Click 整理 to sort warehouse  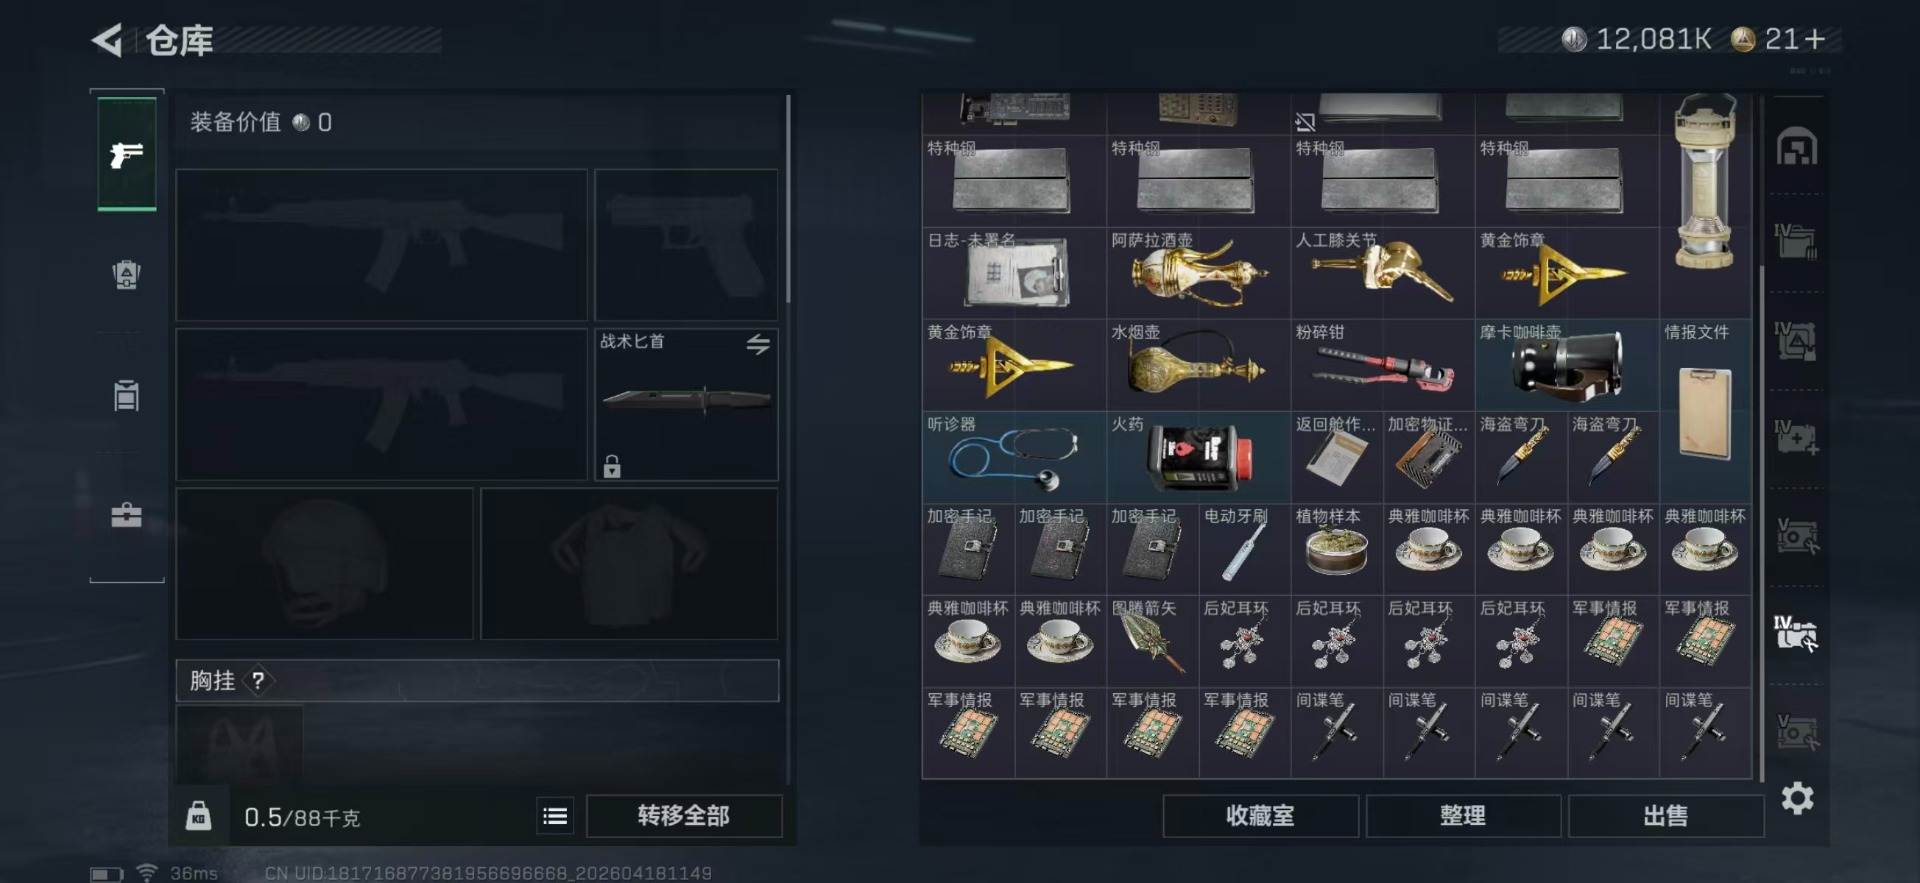[1463, 816]
